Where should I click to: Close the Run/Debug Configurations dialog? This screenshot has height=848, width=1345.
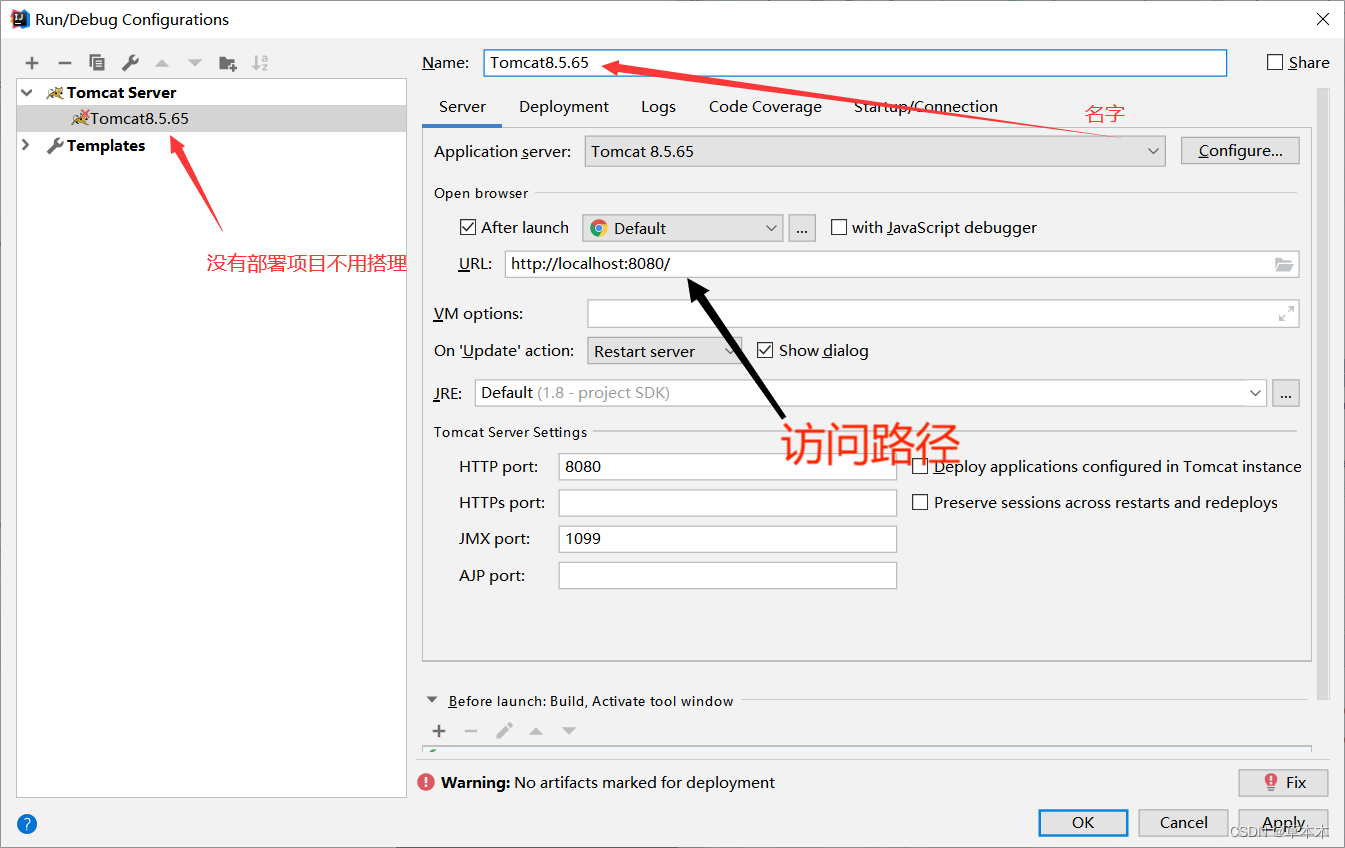[1322, 19]
